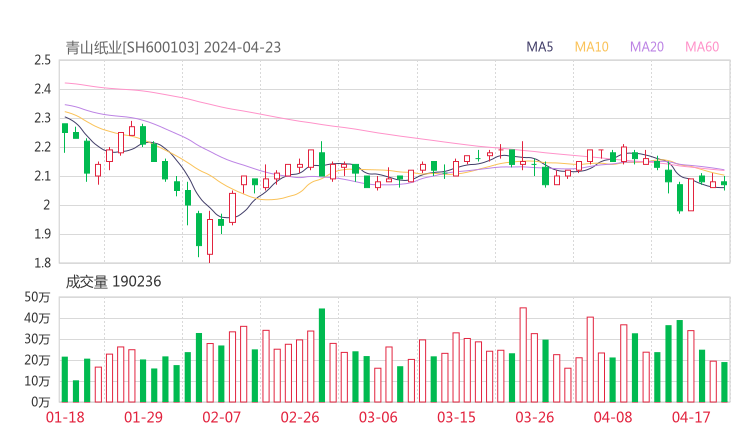Click the 30万 volume axis label
The image size is (740, 440).
point(37,339)
